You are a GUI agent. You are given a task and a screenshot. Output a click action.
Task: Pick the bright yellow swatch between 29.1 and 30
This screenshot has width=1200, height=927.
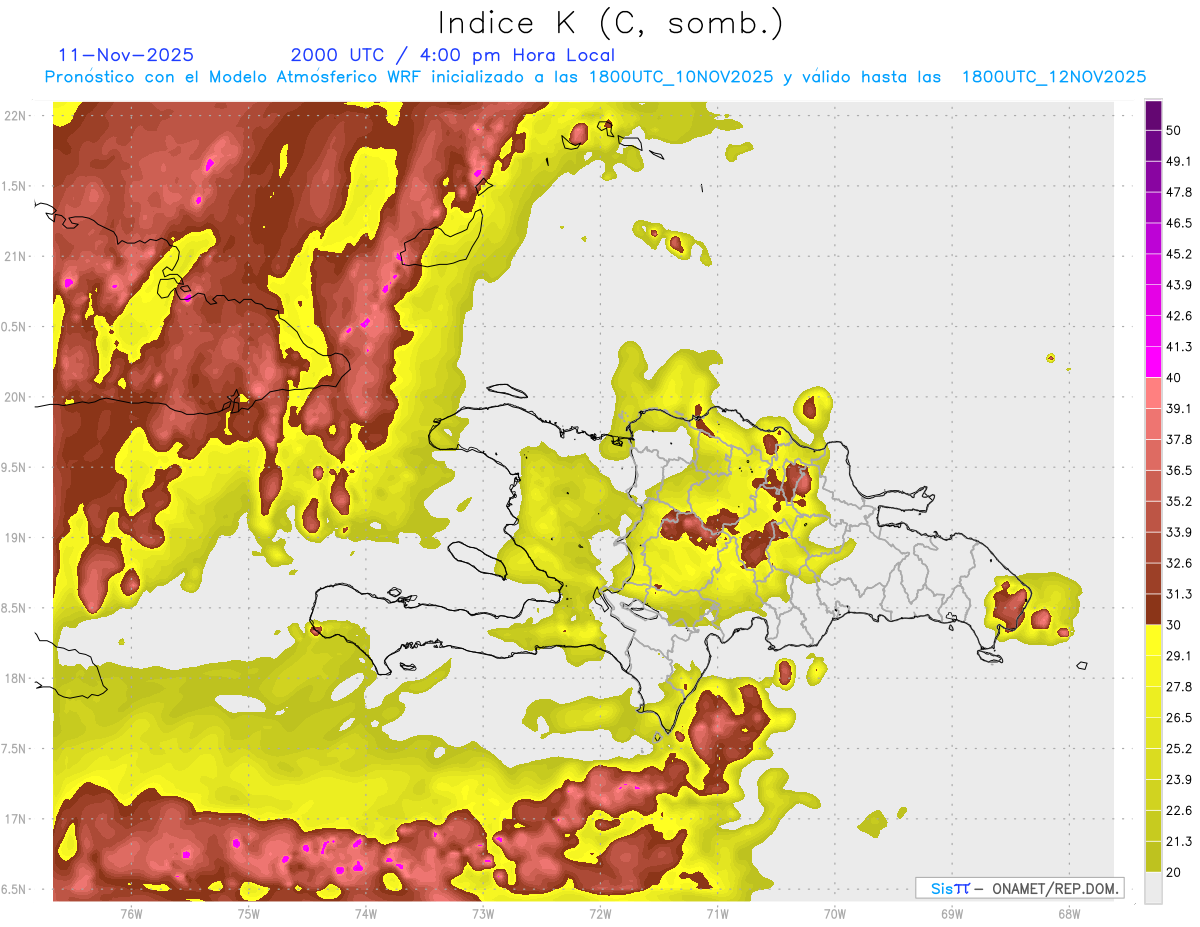tap(1153, 641)
